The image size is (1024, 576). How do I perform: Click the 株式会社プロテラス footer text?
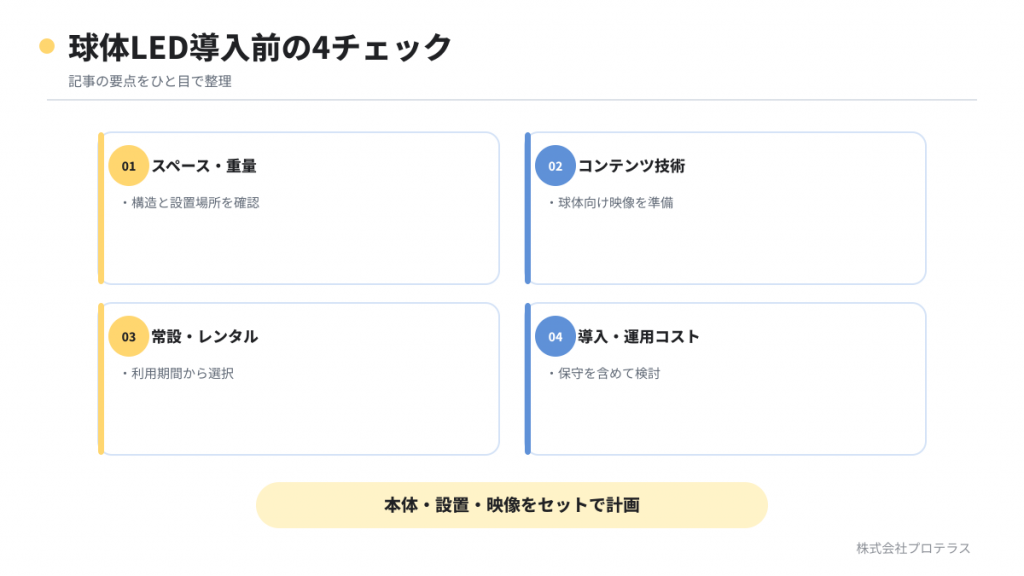[914, 548]
